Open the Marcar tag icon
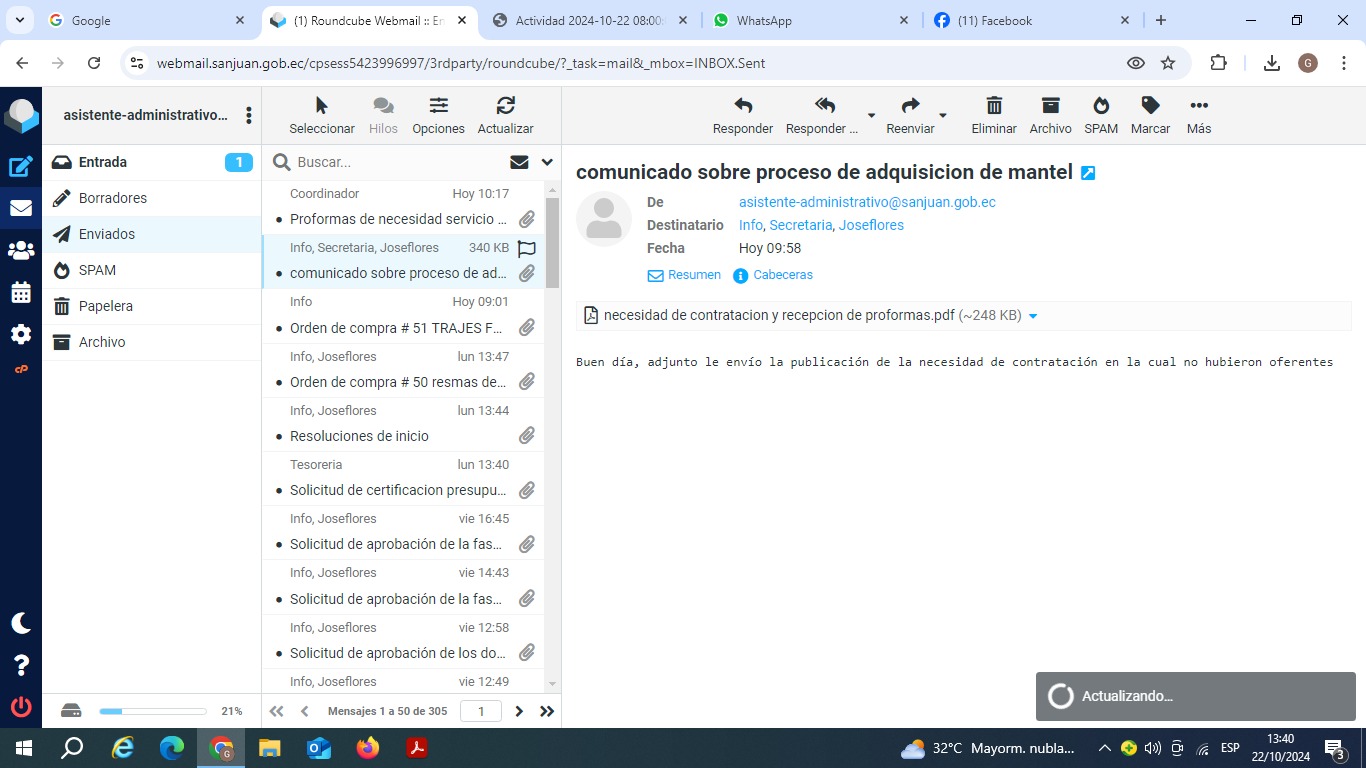 pyautogui.click(x=1150, y=106)
